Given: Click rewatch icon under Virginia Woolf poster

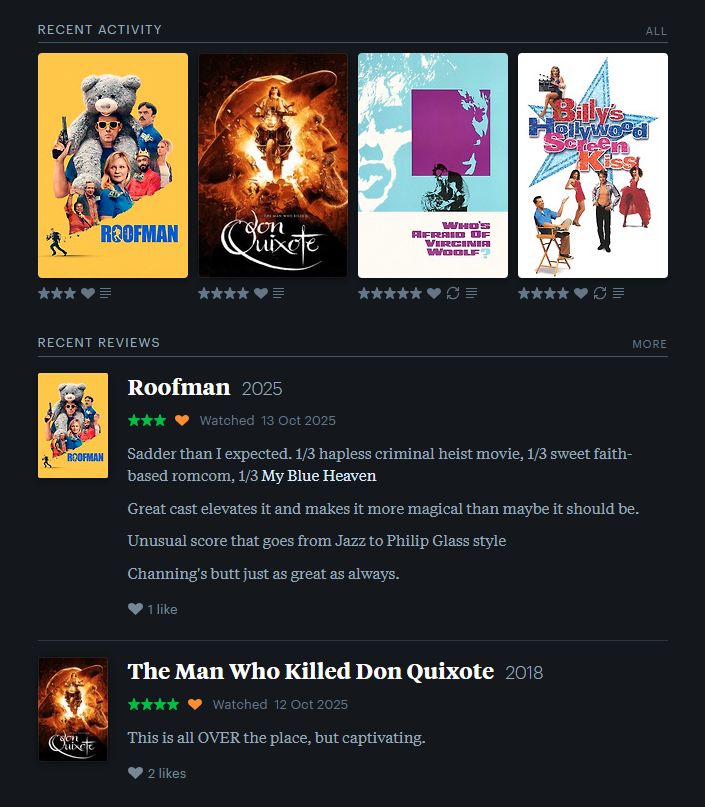Looking at the screenshot, I should pyautogui.click(x=453, y=293).
